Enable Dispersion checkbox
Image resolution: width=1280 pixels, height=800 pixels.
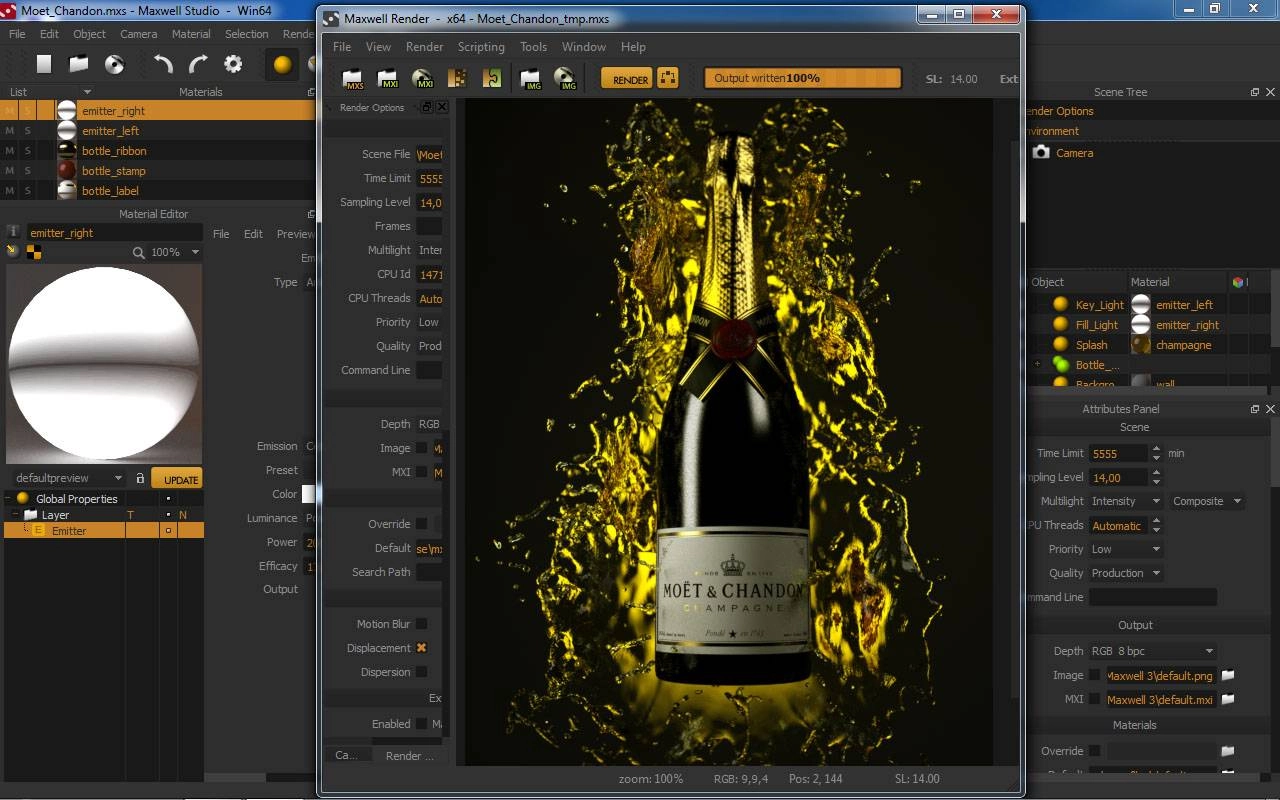pyautogui.click(x=422, y=672)
